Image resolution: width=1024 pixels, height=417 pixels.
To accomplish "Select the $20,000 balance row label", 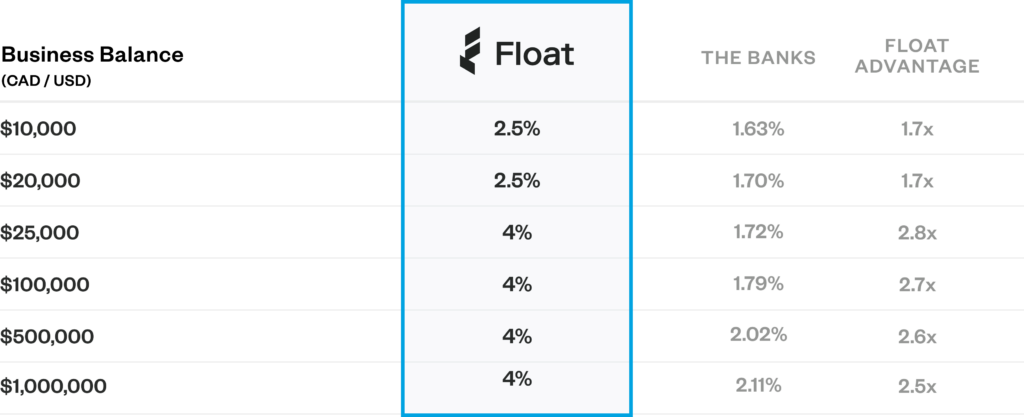I will (40, 181).
